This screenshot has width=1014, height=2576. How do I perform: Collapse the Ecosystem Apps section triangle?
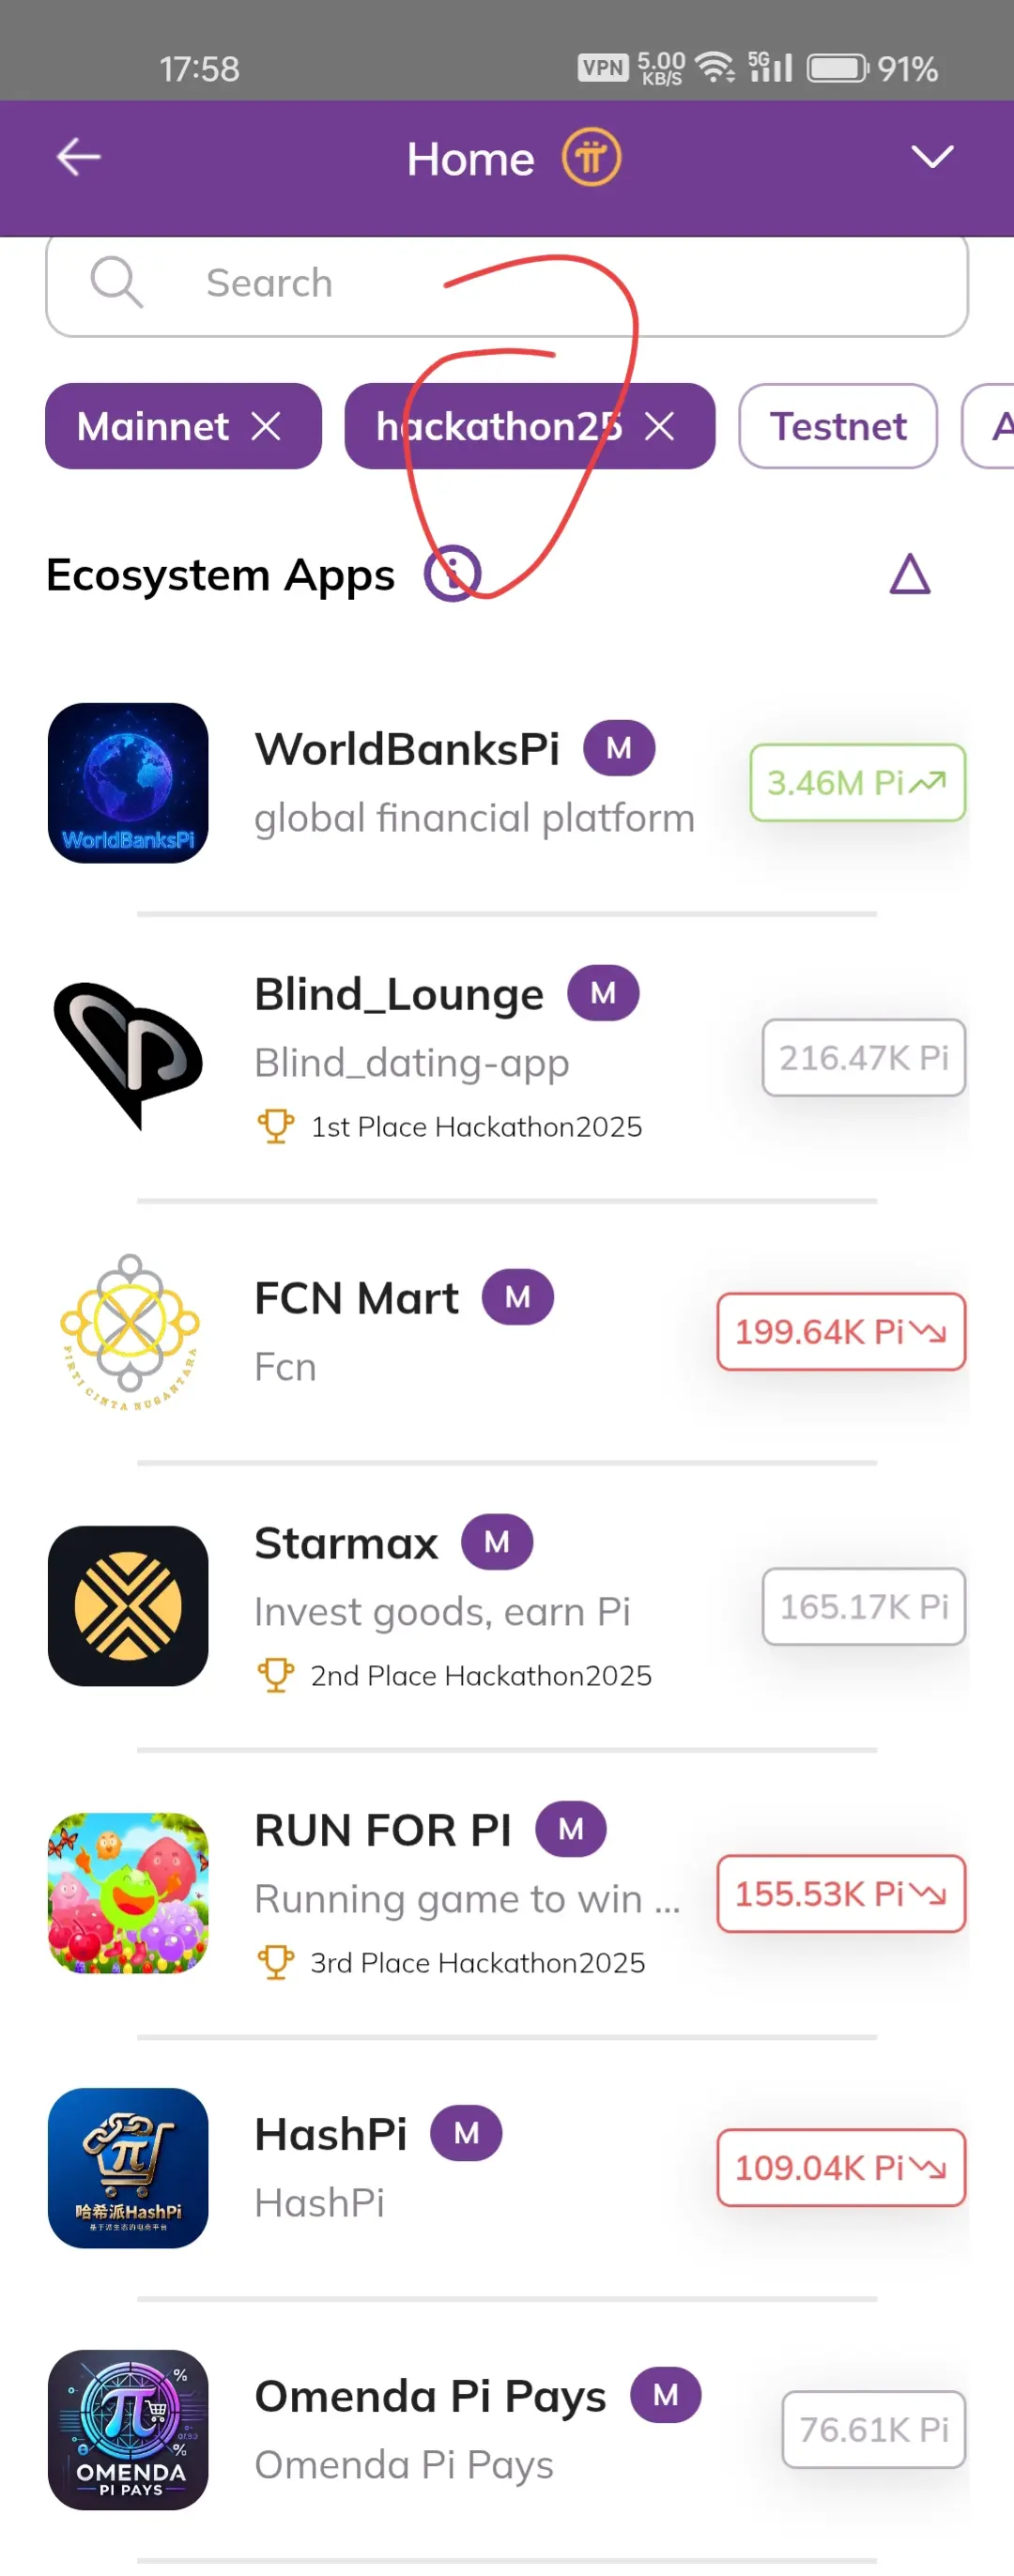click(910, 575)
